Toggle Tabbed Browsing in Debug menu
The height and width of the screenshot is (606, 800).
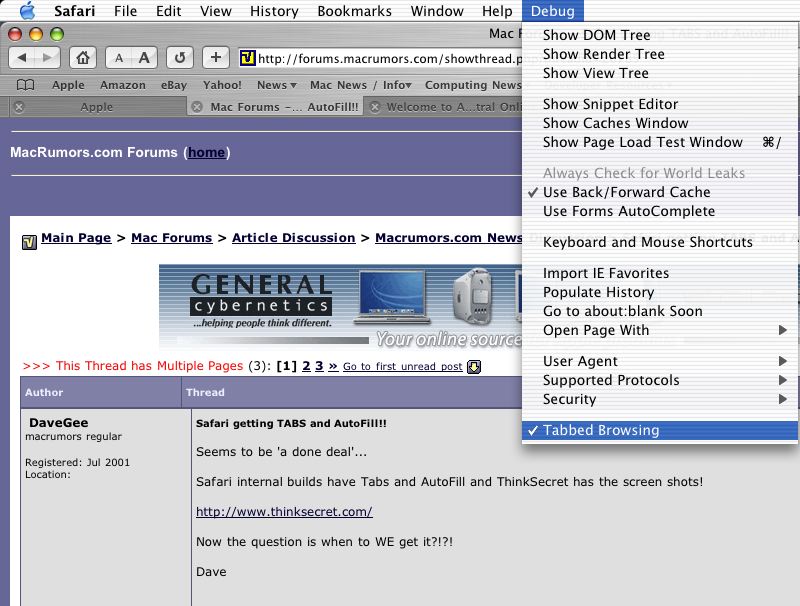pyautogui.click(x=660, y=430)
